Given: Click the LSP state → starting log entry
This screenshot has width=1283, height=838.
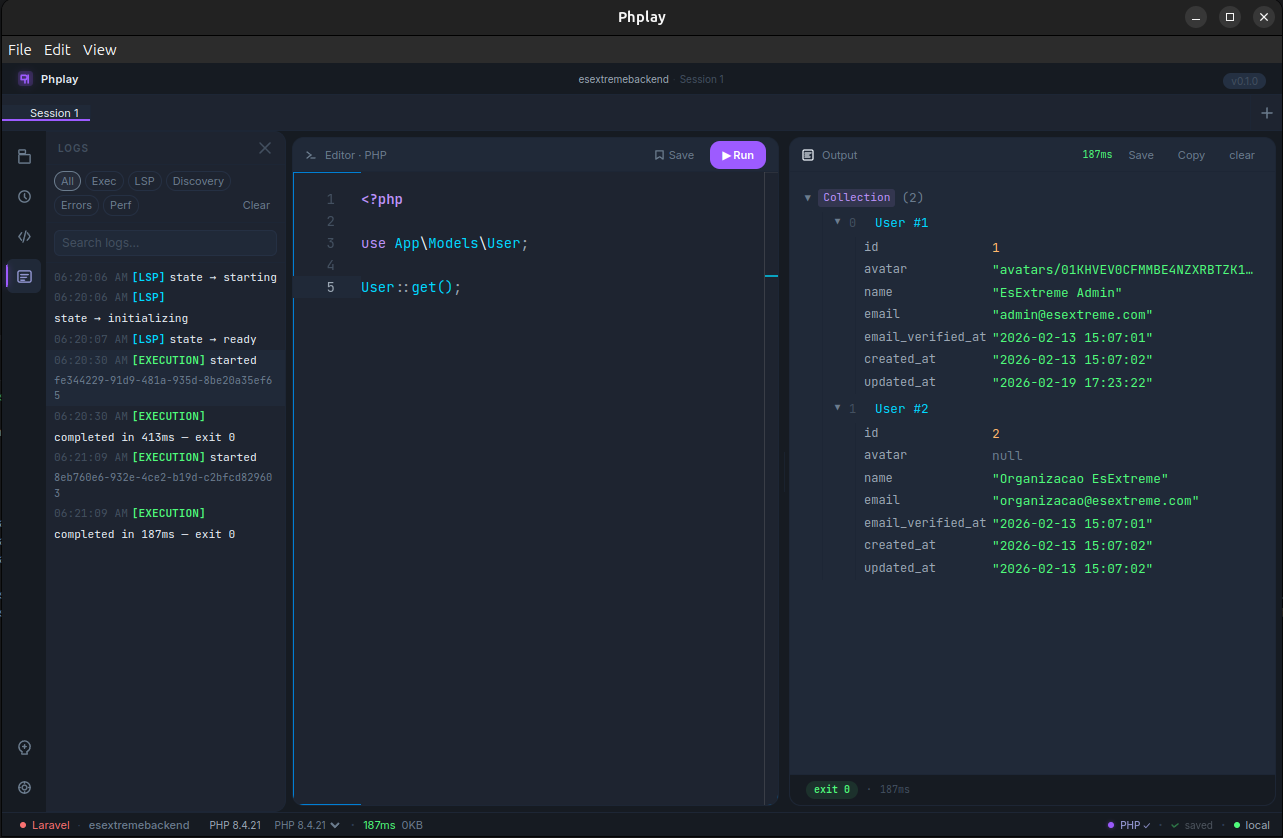Looking at the screenshot, I should (x=165, y=277).
